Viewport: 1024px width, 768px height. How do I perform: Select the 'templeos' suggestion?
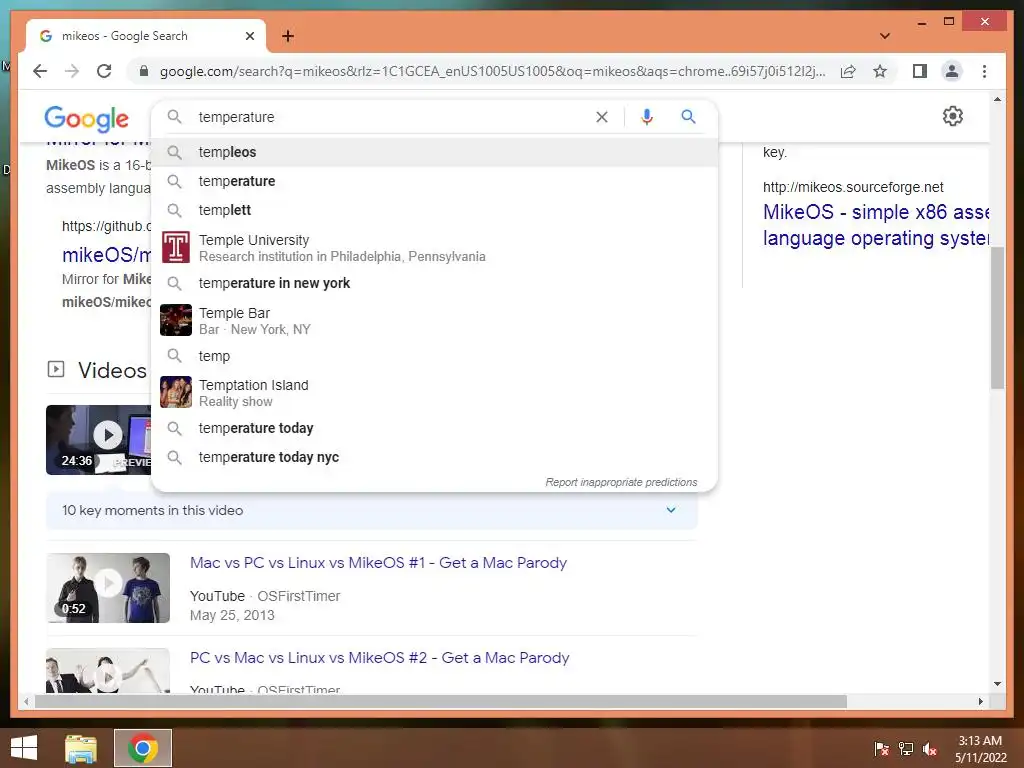434,152
